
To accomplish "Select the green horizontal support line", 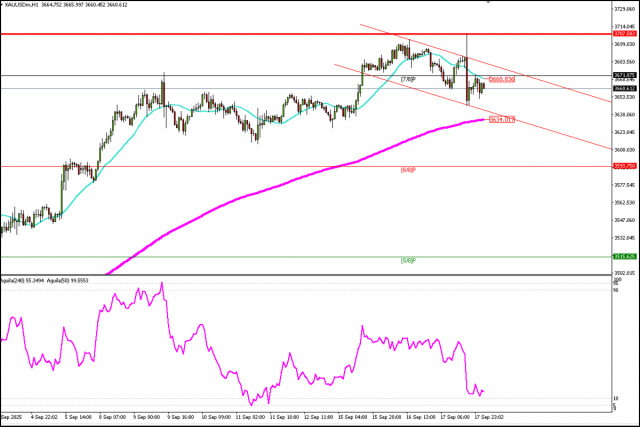I will point(306,257).
